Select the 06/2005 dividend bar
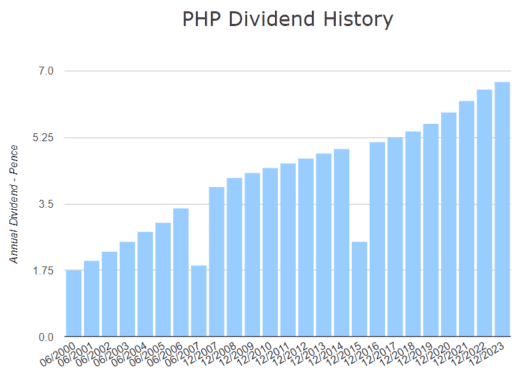 (163, 279)
